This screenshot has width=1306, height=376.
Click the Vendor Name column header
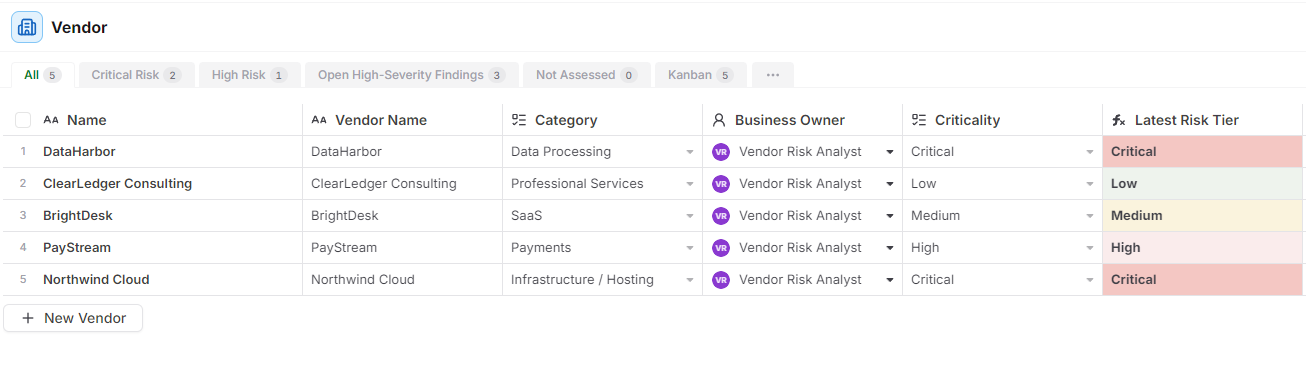(x=403, y=120)
